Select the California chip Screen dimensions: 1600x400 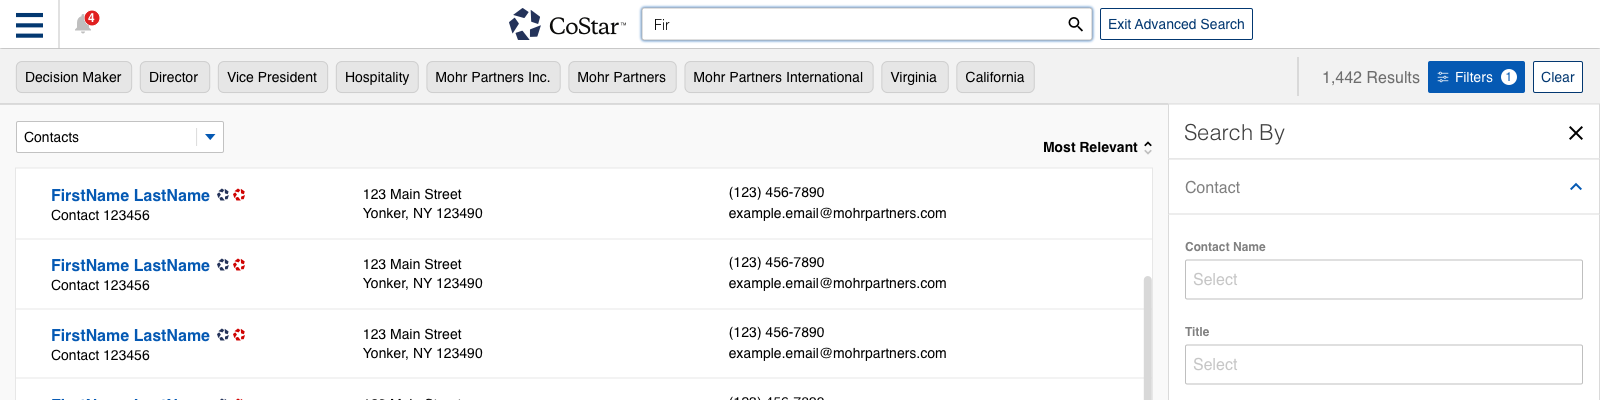click(995, 77)
